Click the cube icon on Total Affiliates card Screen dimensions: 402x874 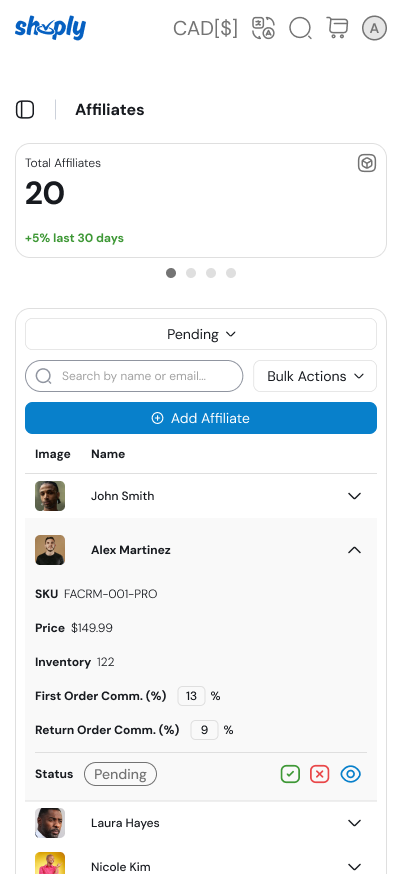point(367,163)
